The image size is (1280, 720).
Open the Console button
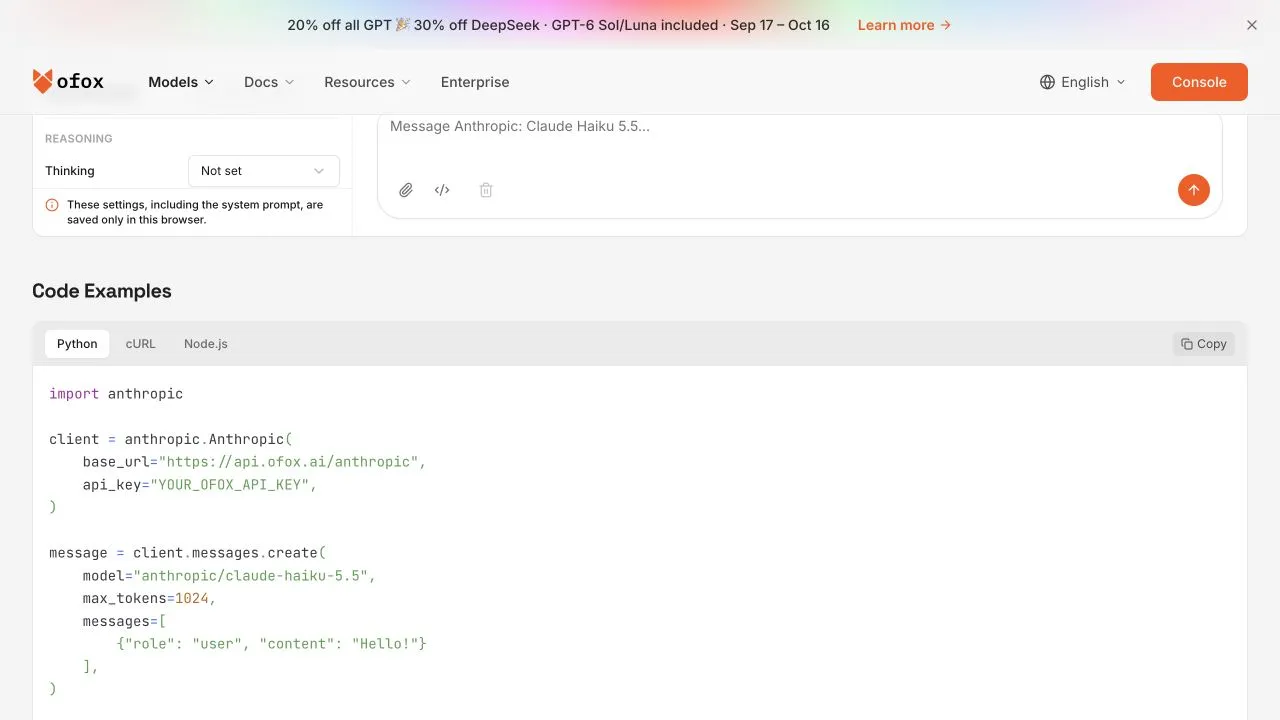click(x=1199, y=82)
